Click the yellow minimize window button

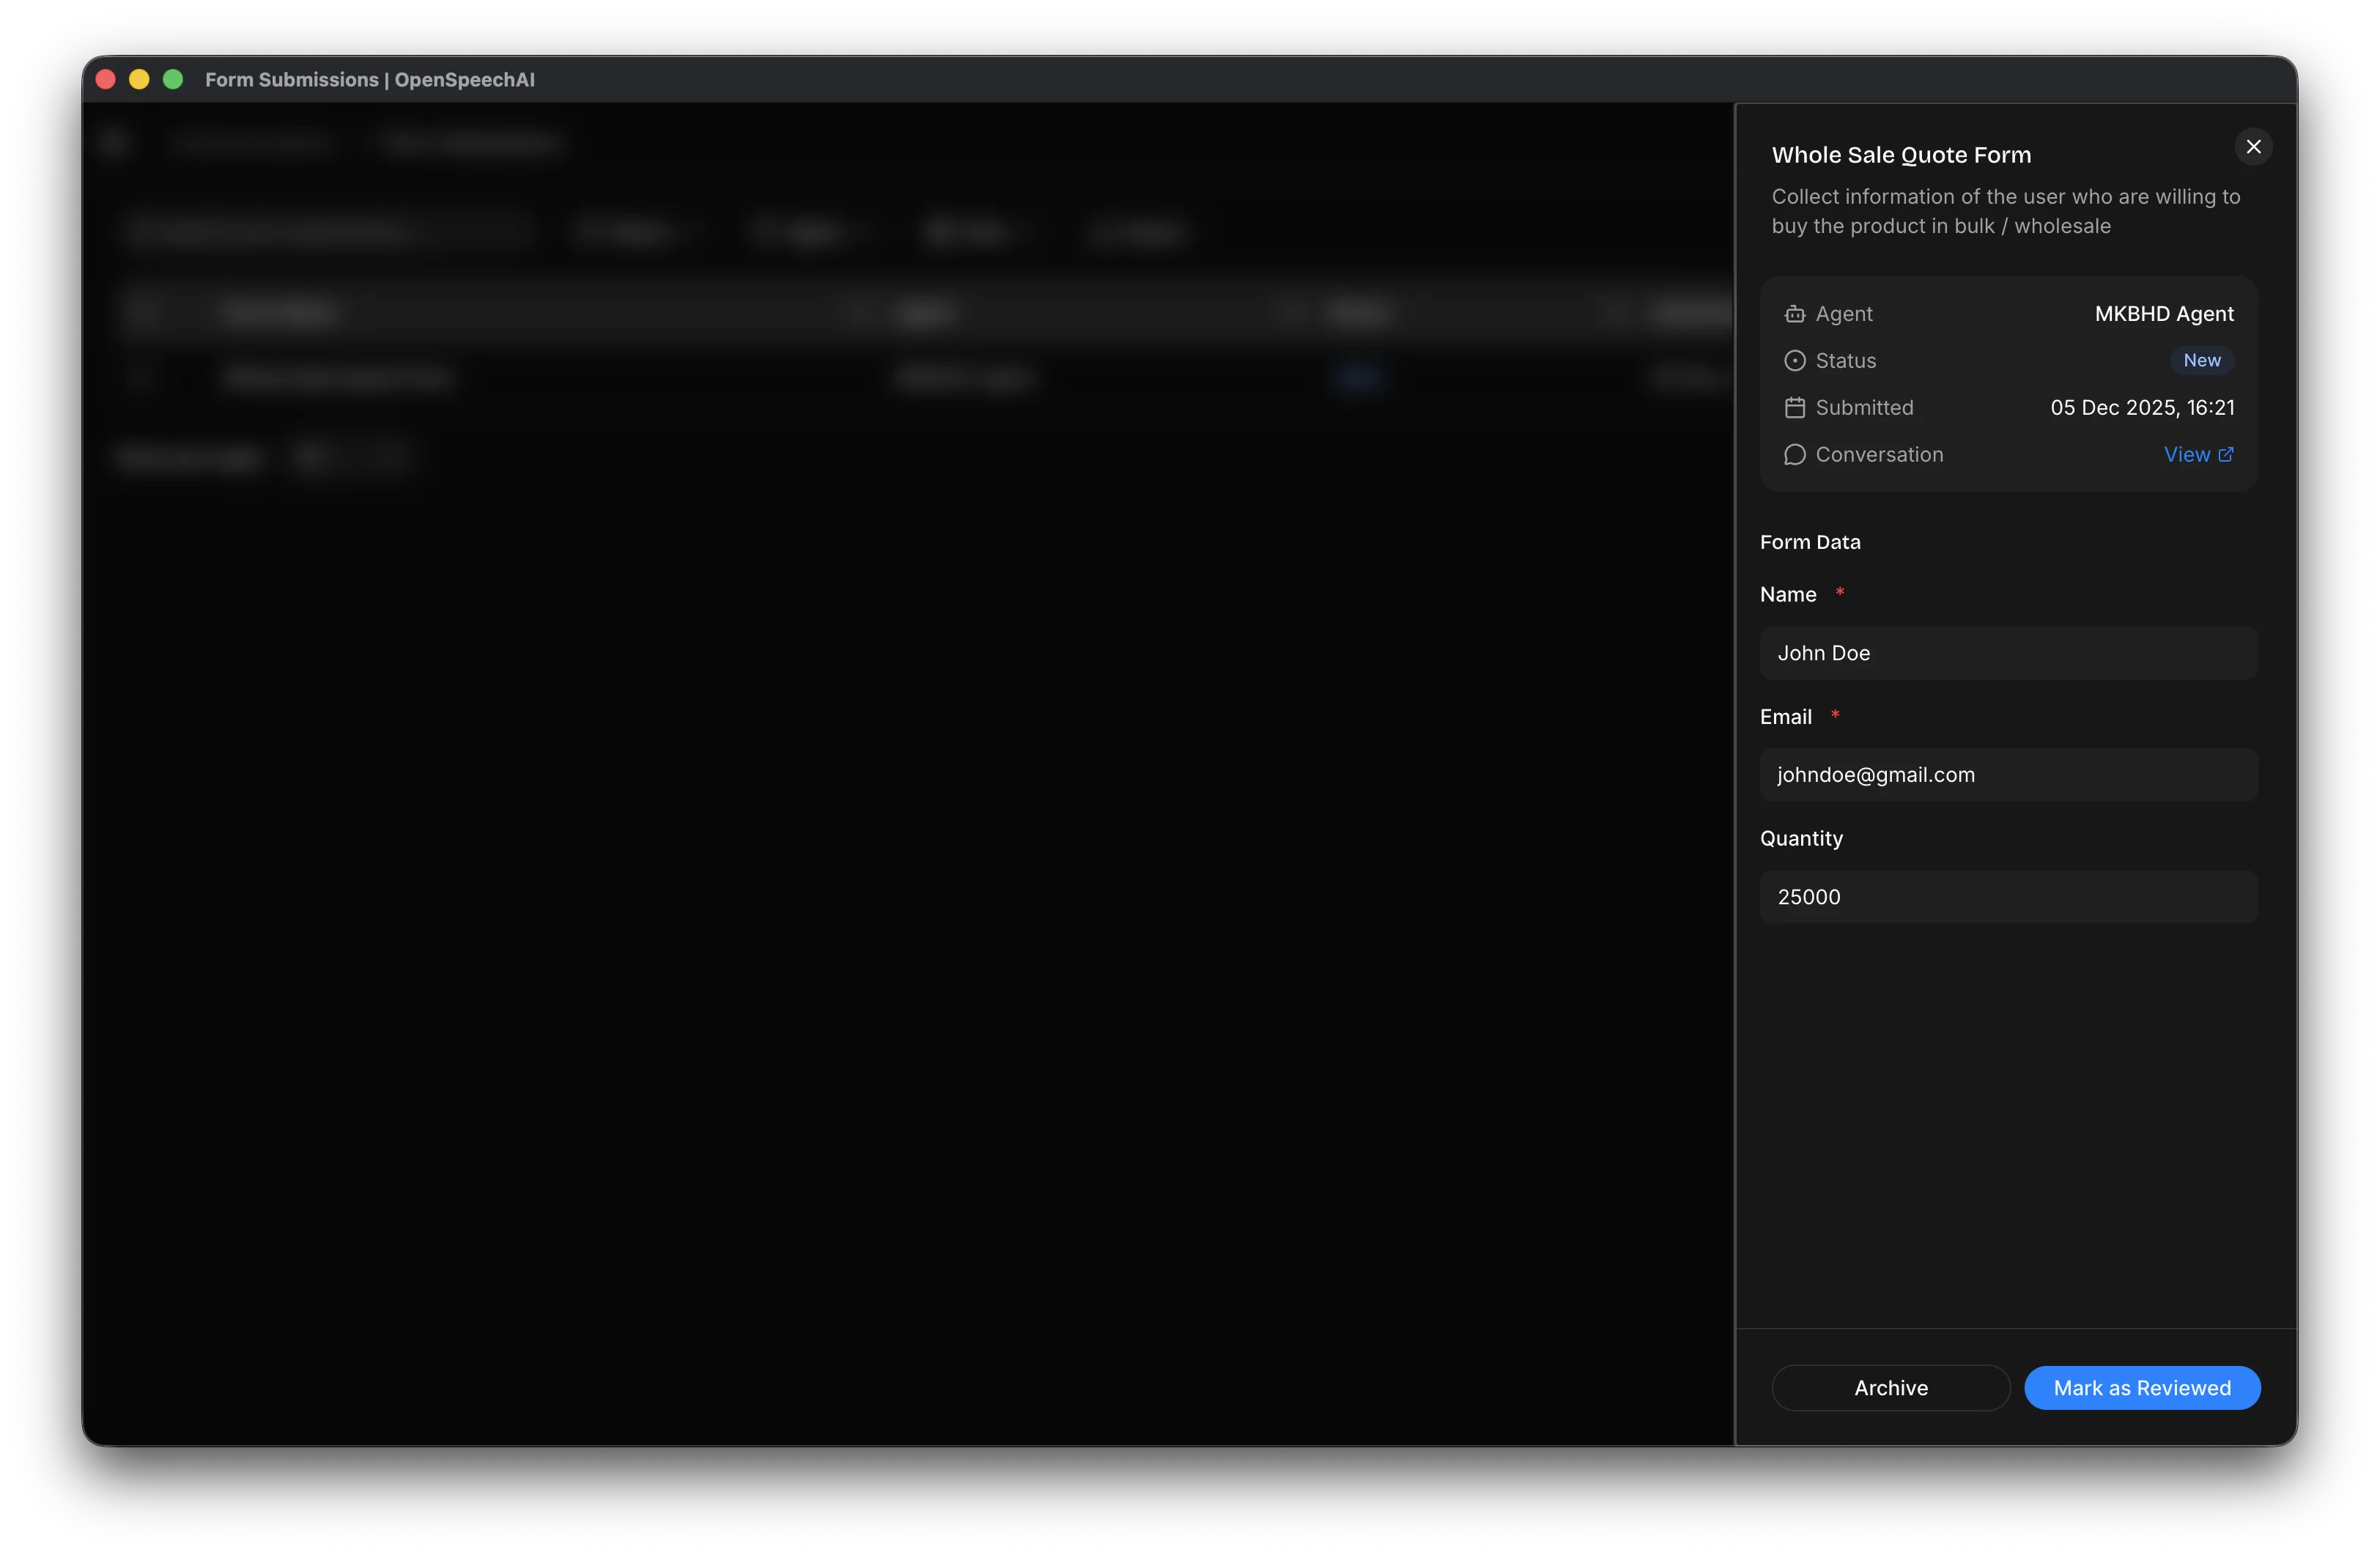coord(139,79)
